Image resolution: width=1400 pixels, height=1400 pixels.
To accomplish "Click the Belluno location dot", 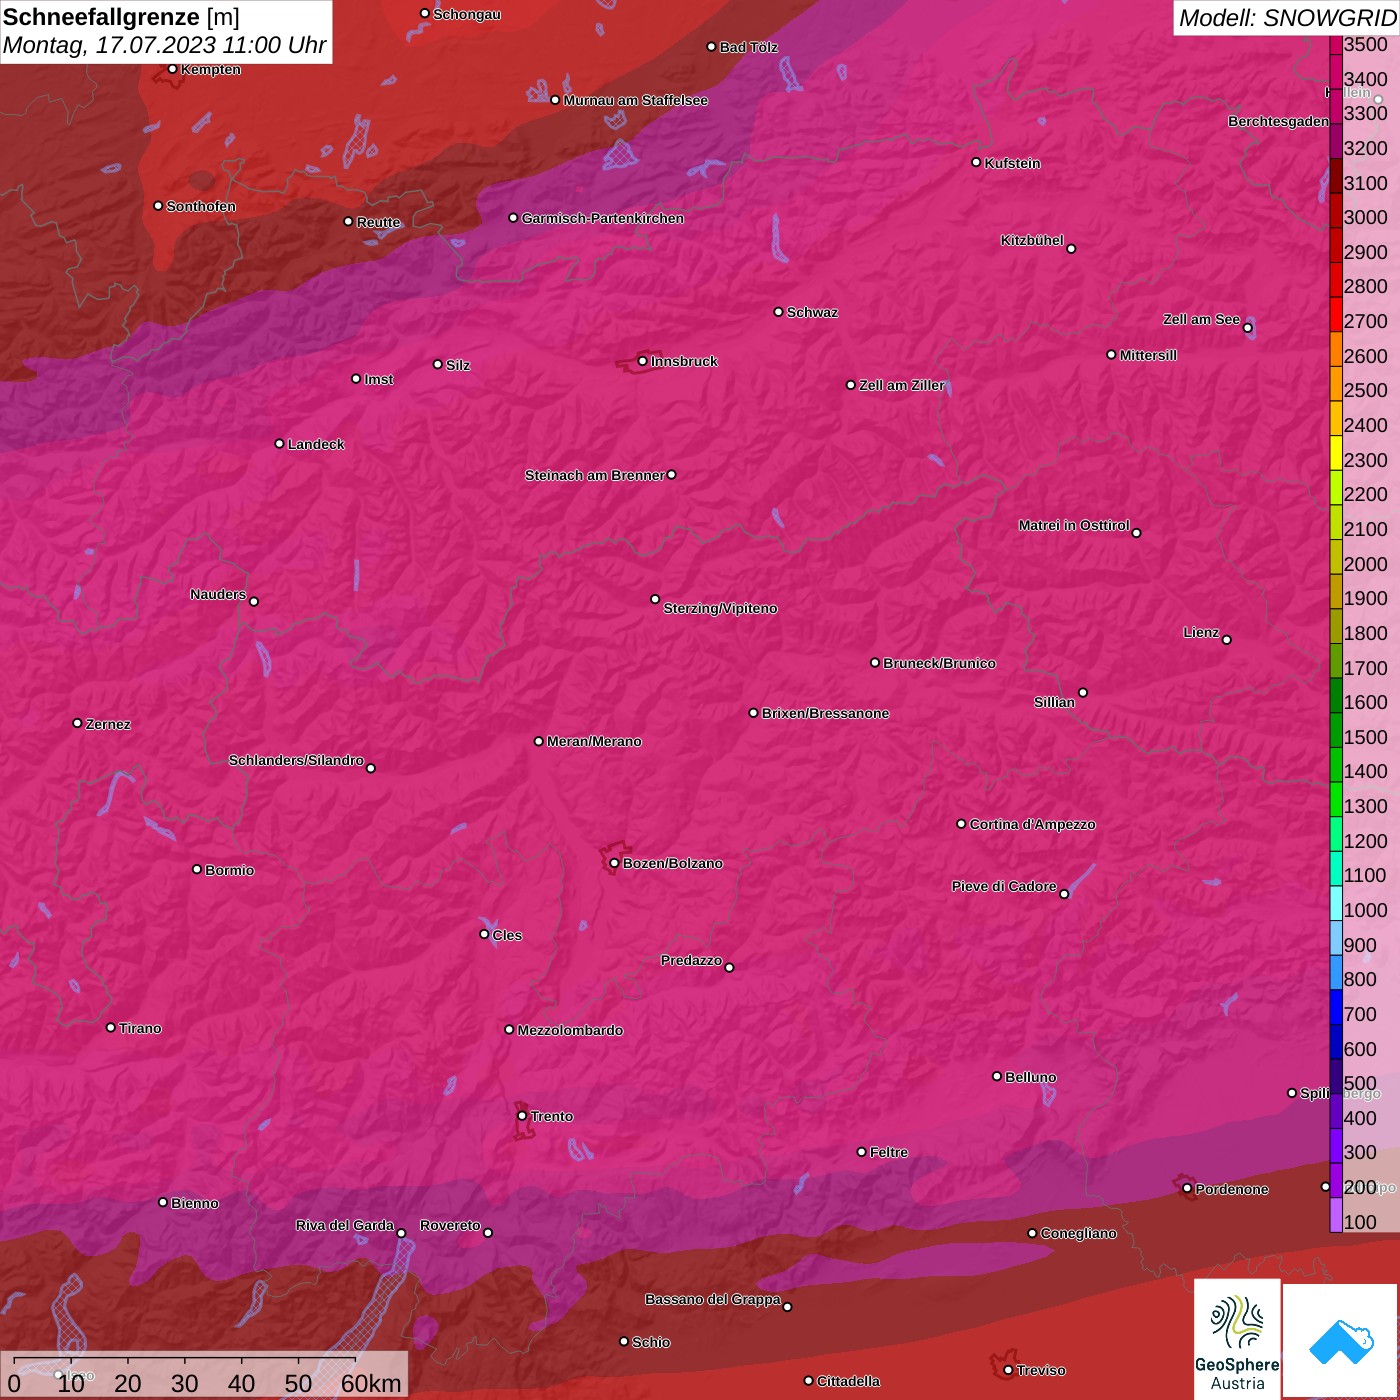I will tap(996, 1076).
